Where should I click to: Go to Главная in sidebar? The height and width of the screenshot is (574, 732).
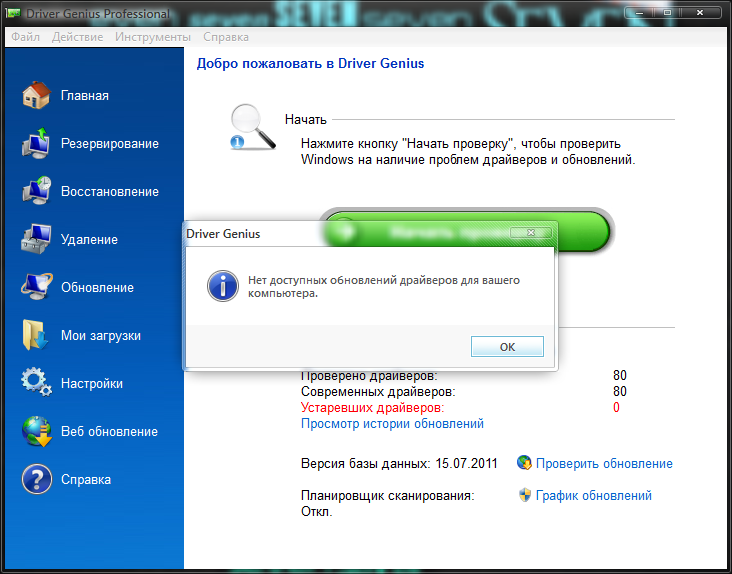coord(84,96)
